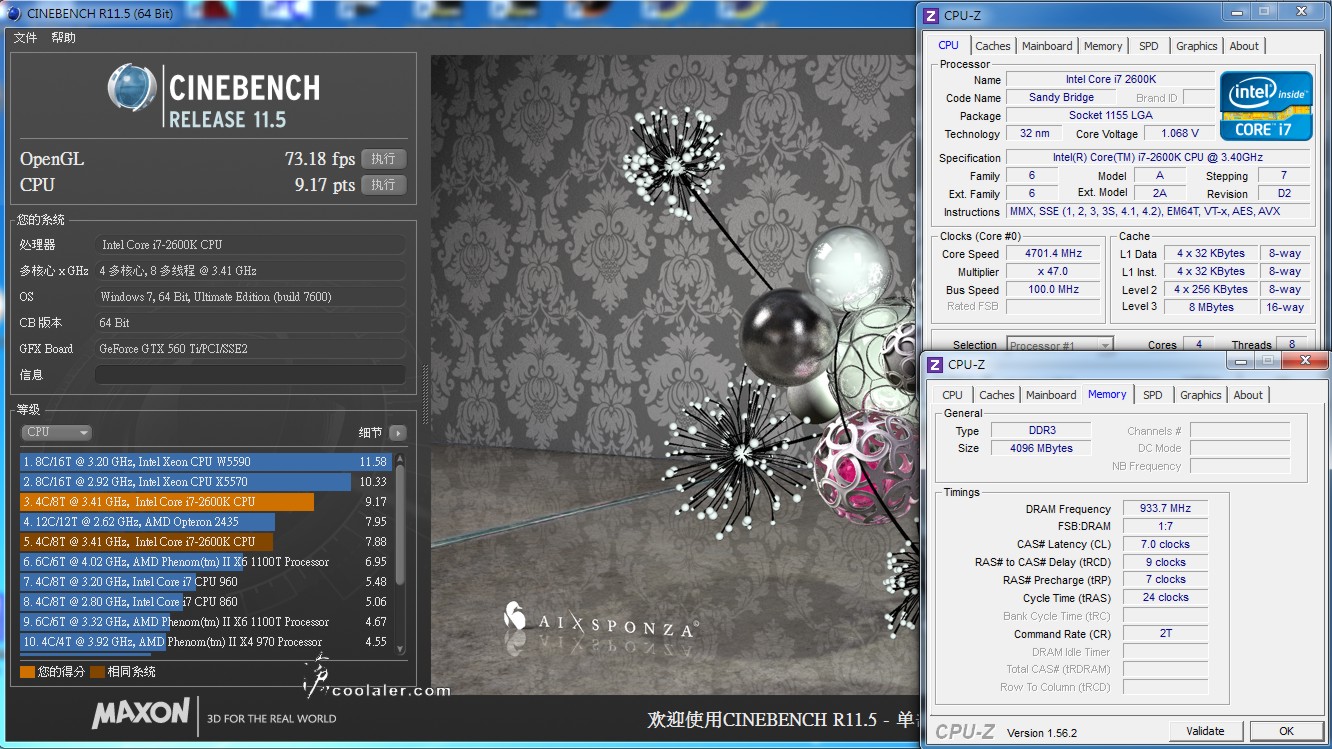
Task: Switch to Graphics tab in lower CPU-Z window
Action: coord(1201,395)
